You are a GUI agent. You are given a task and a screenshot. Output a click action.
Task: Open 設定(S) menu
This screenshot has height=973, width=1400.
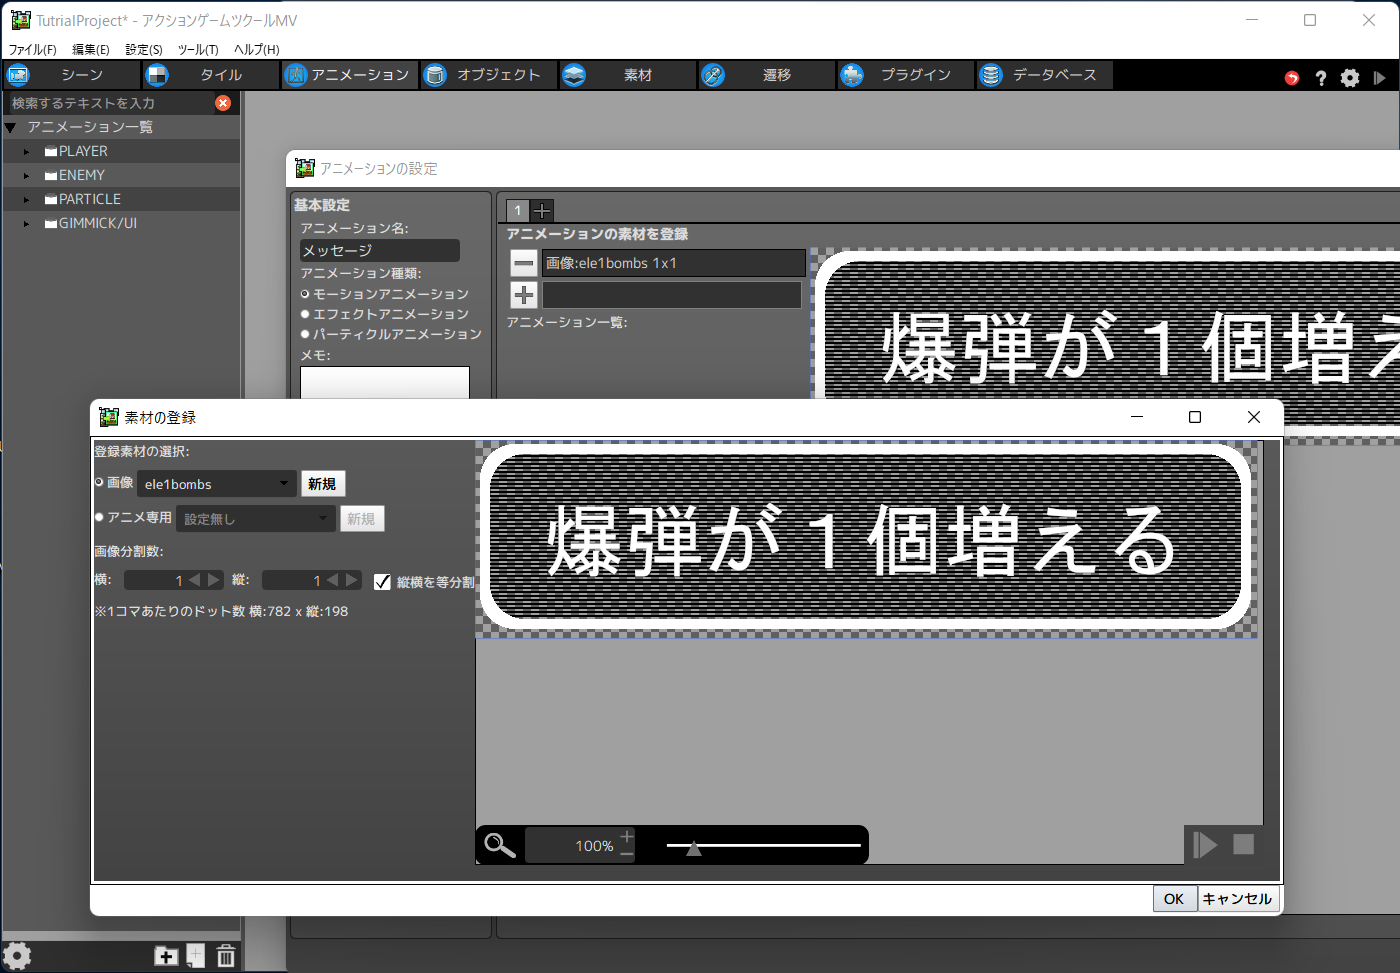pyautogui.click(x=144, y=49)
